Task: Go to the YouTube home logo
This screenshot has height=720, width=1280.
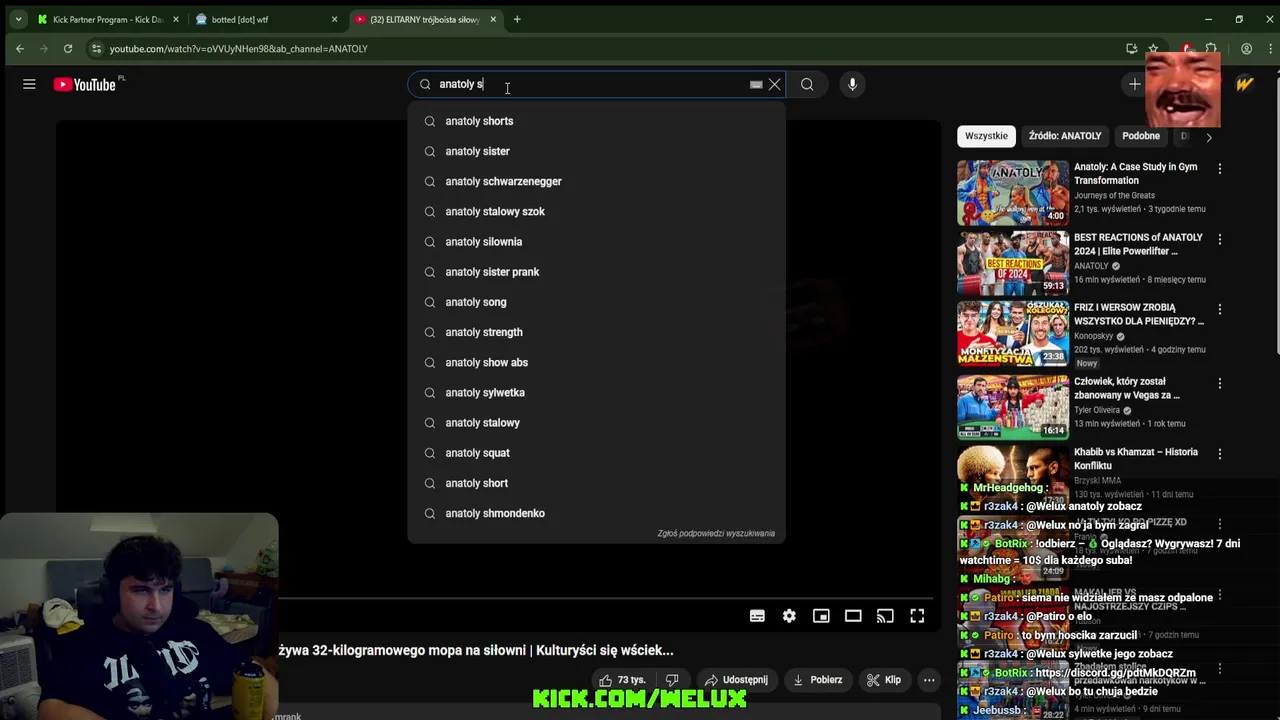Action: (85, 85)
